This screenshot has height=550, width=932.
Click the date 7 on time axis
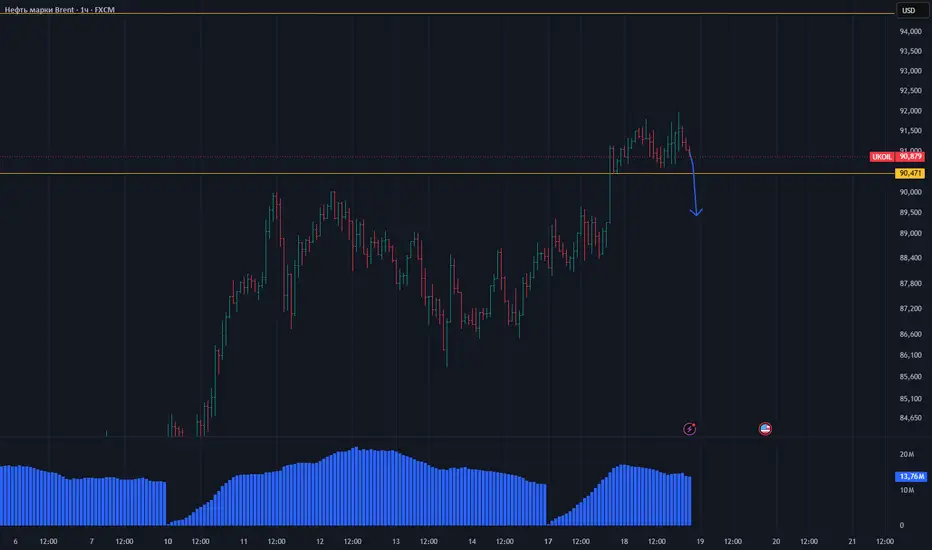[x=92, y=542]
